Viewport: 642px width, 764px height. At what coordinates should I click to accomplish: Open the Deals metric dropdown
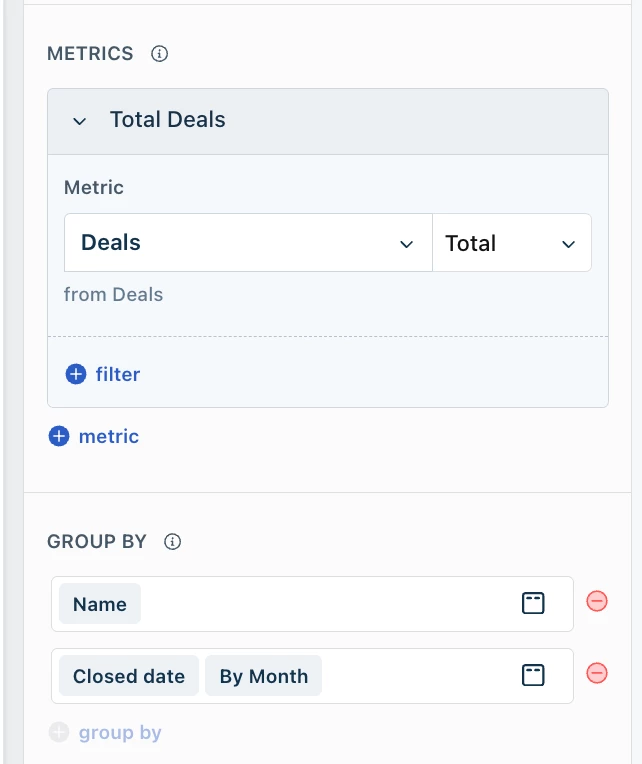coord(248,243)
